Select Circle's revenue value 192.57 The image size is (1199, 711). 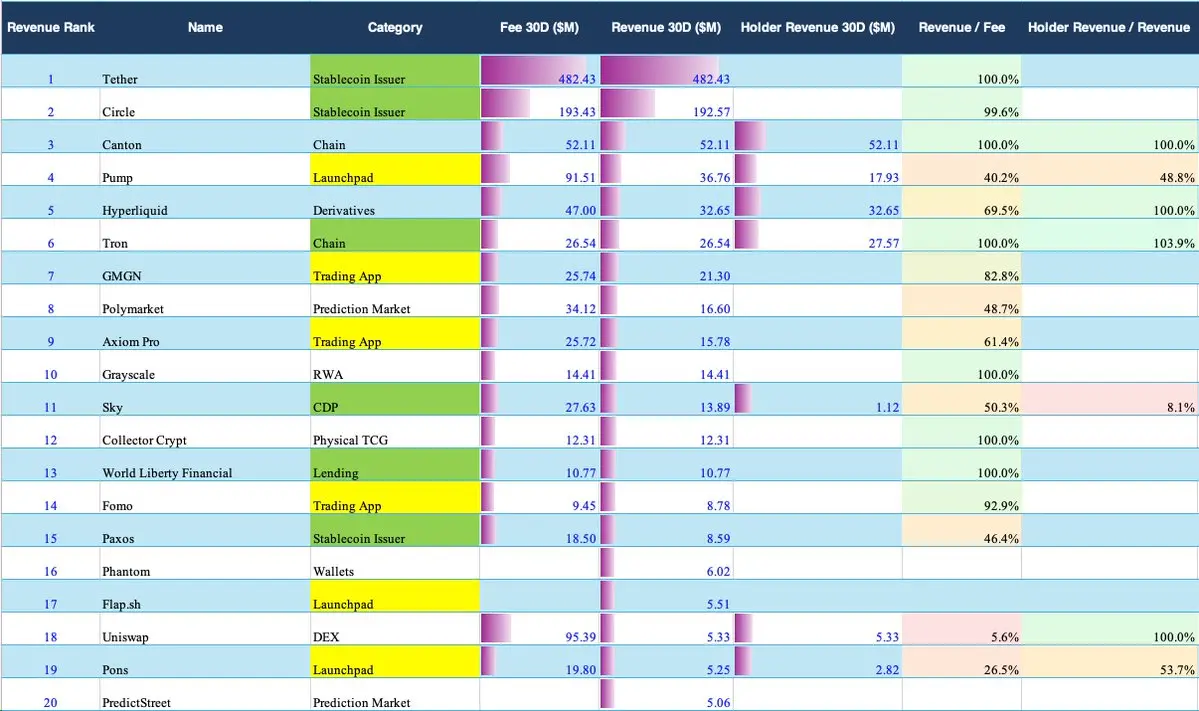(711, 112)
